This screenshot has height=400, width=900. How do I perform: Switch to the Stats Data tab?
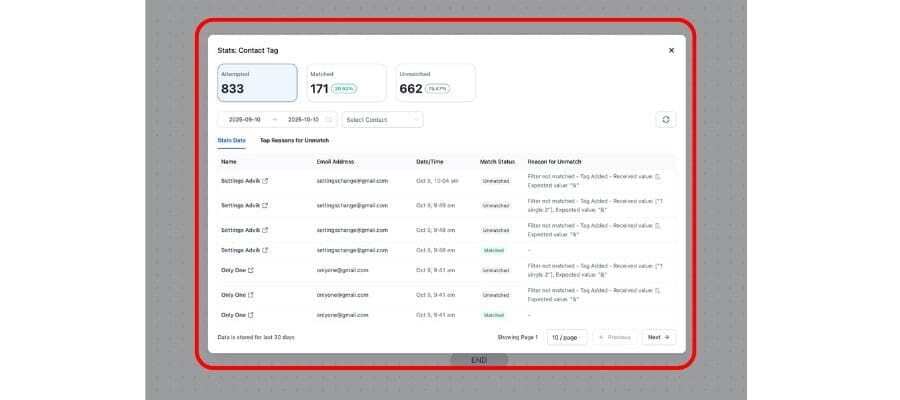pos(231,140)
